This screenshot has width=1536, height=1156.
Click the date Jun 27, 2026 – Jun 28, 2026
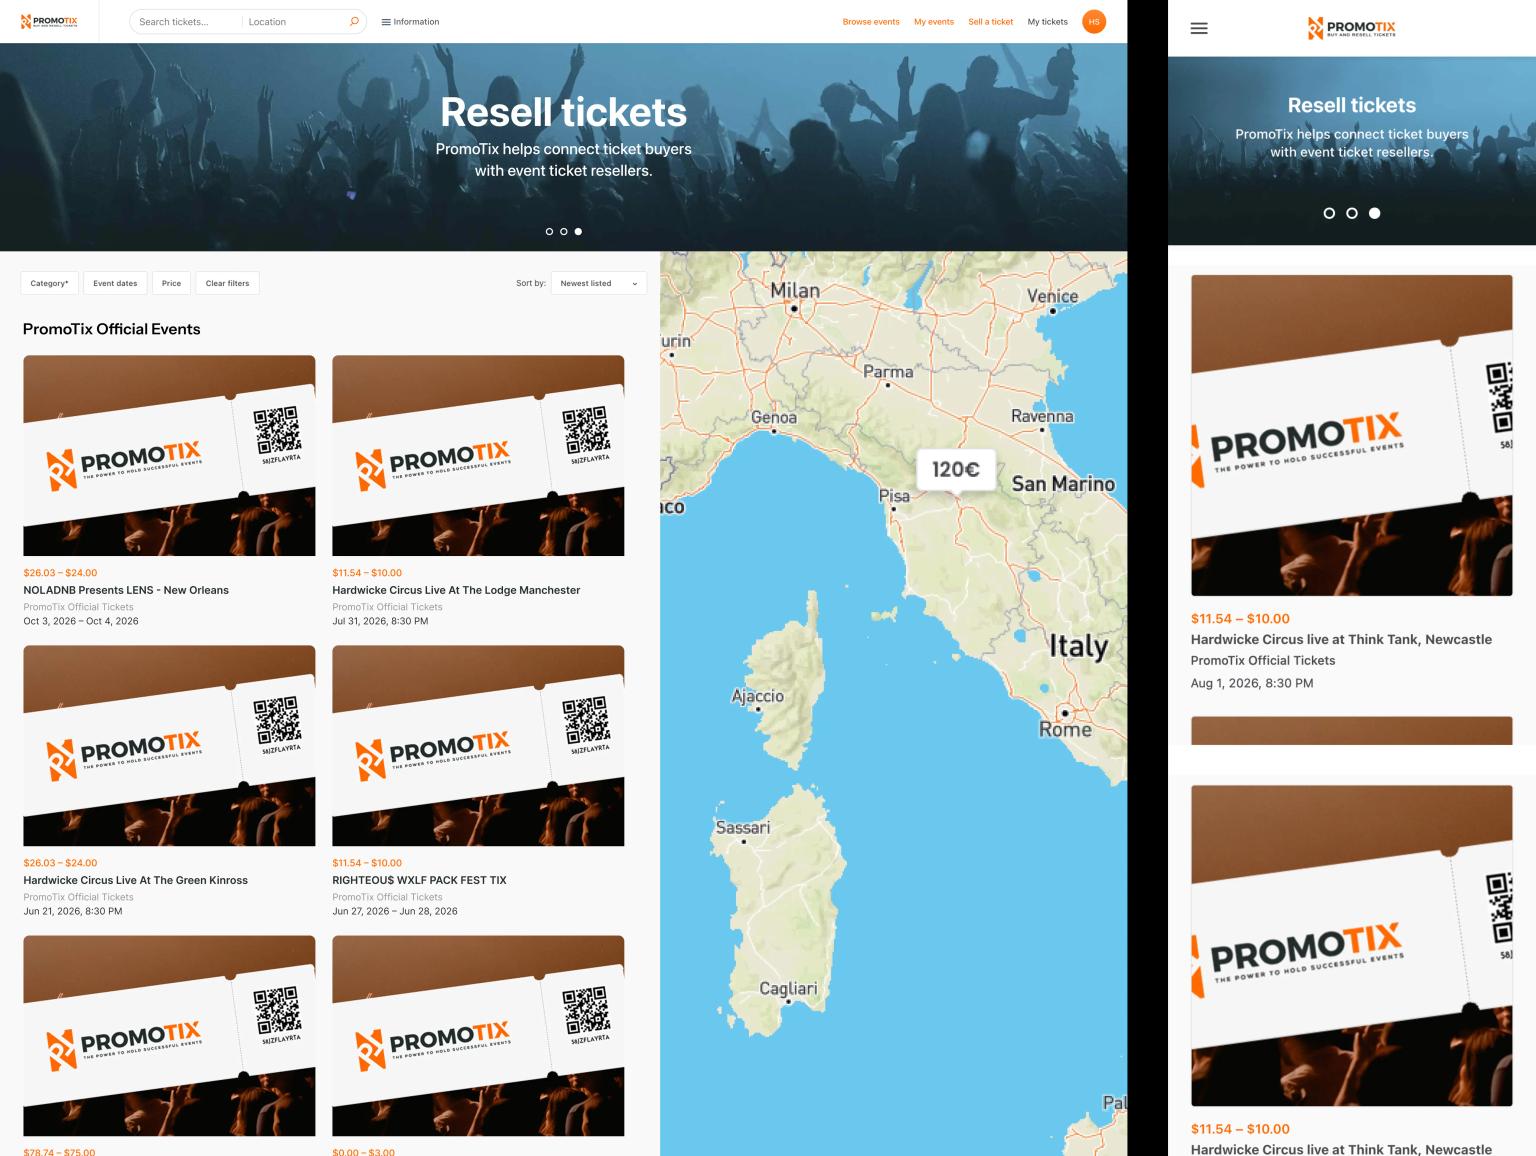pyautogui.click(x=395, y=911)
